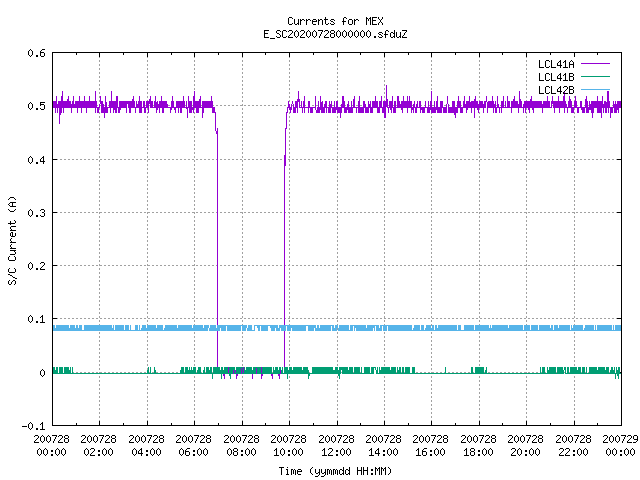Click the blue line sample beside LCL42B
The image size is (640, 480).
(x=595, y=89)
